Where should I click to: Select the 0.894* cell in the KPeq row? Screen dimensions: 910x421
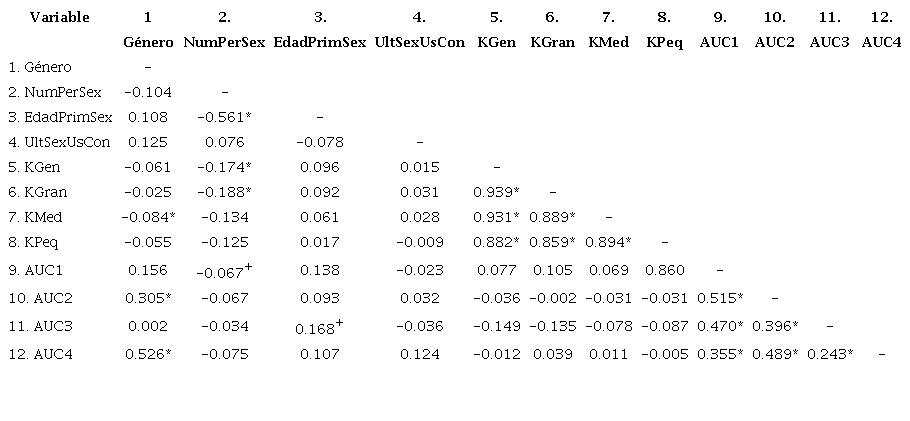[608, 242]
